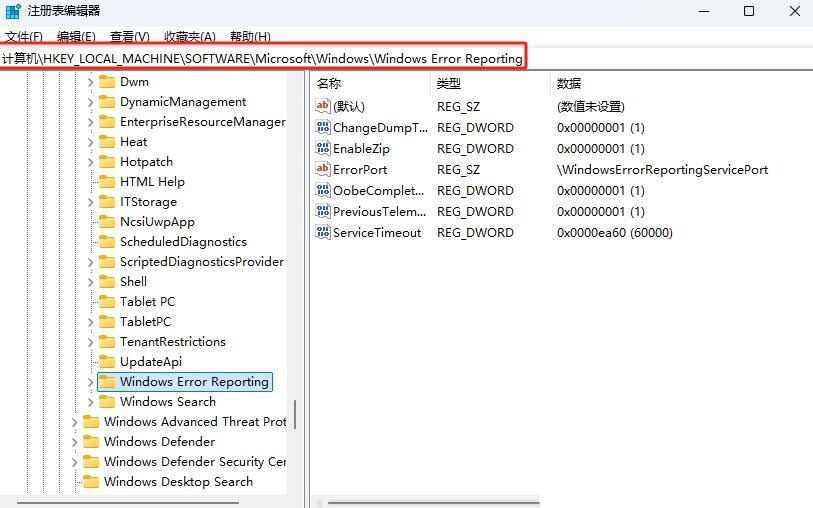813x508 pixels.
Task: Expand the Windows Advanced Threat Protection node
Action: point(75,421)
